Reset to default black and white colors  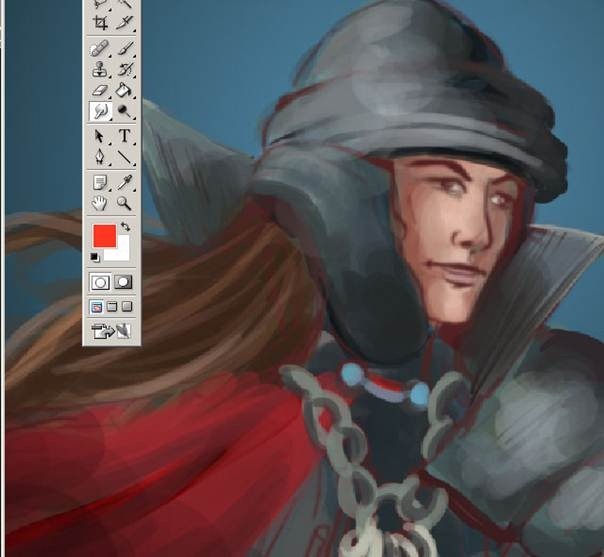pos(95,257)
